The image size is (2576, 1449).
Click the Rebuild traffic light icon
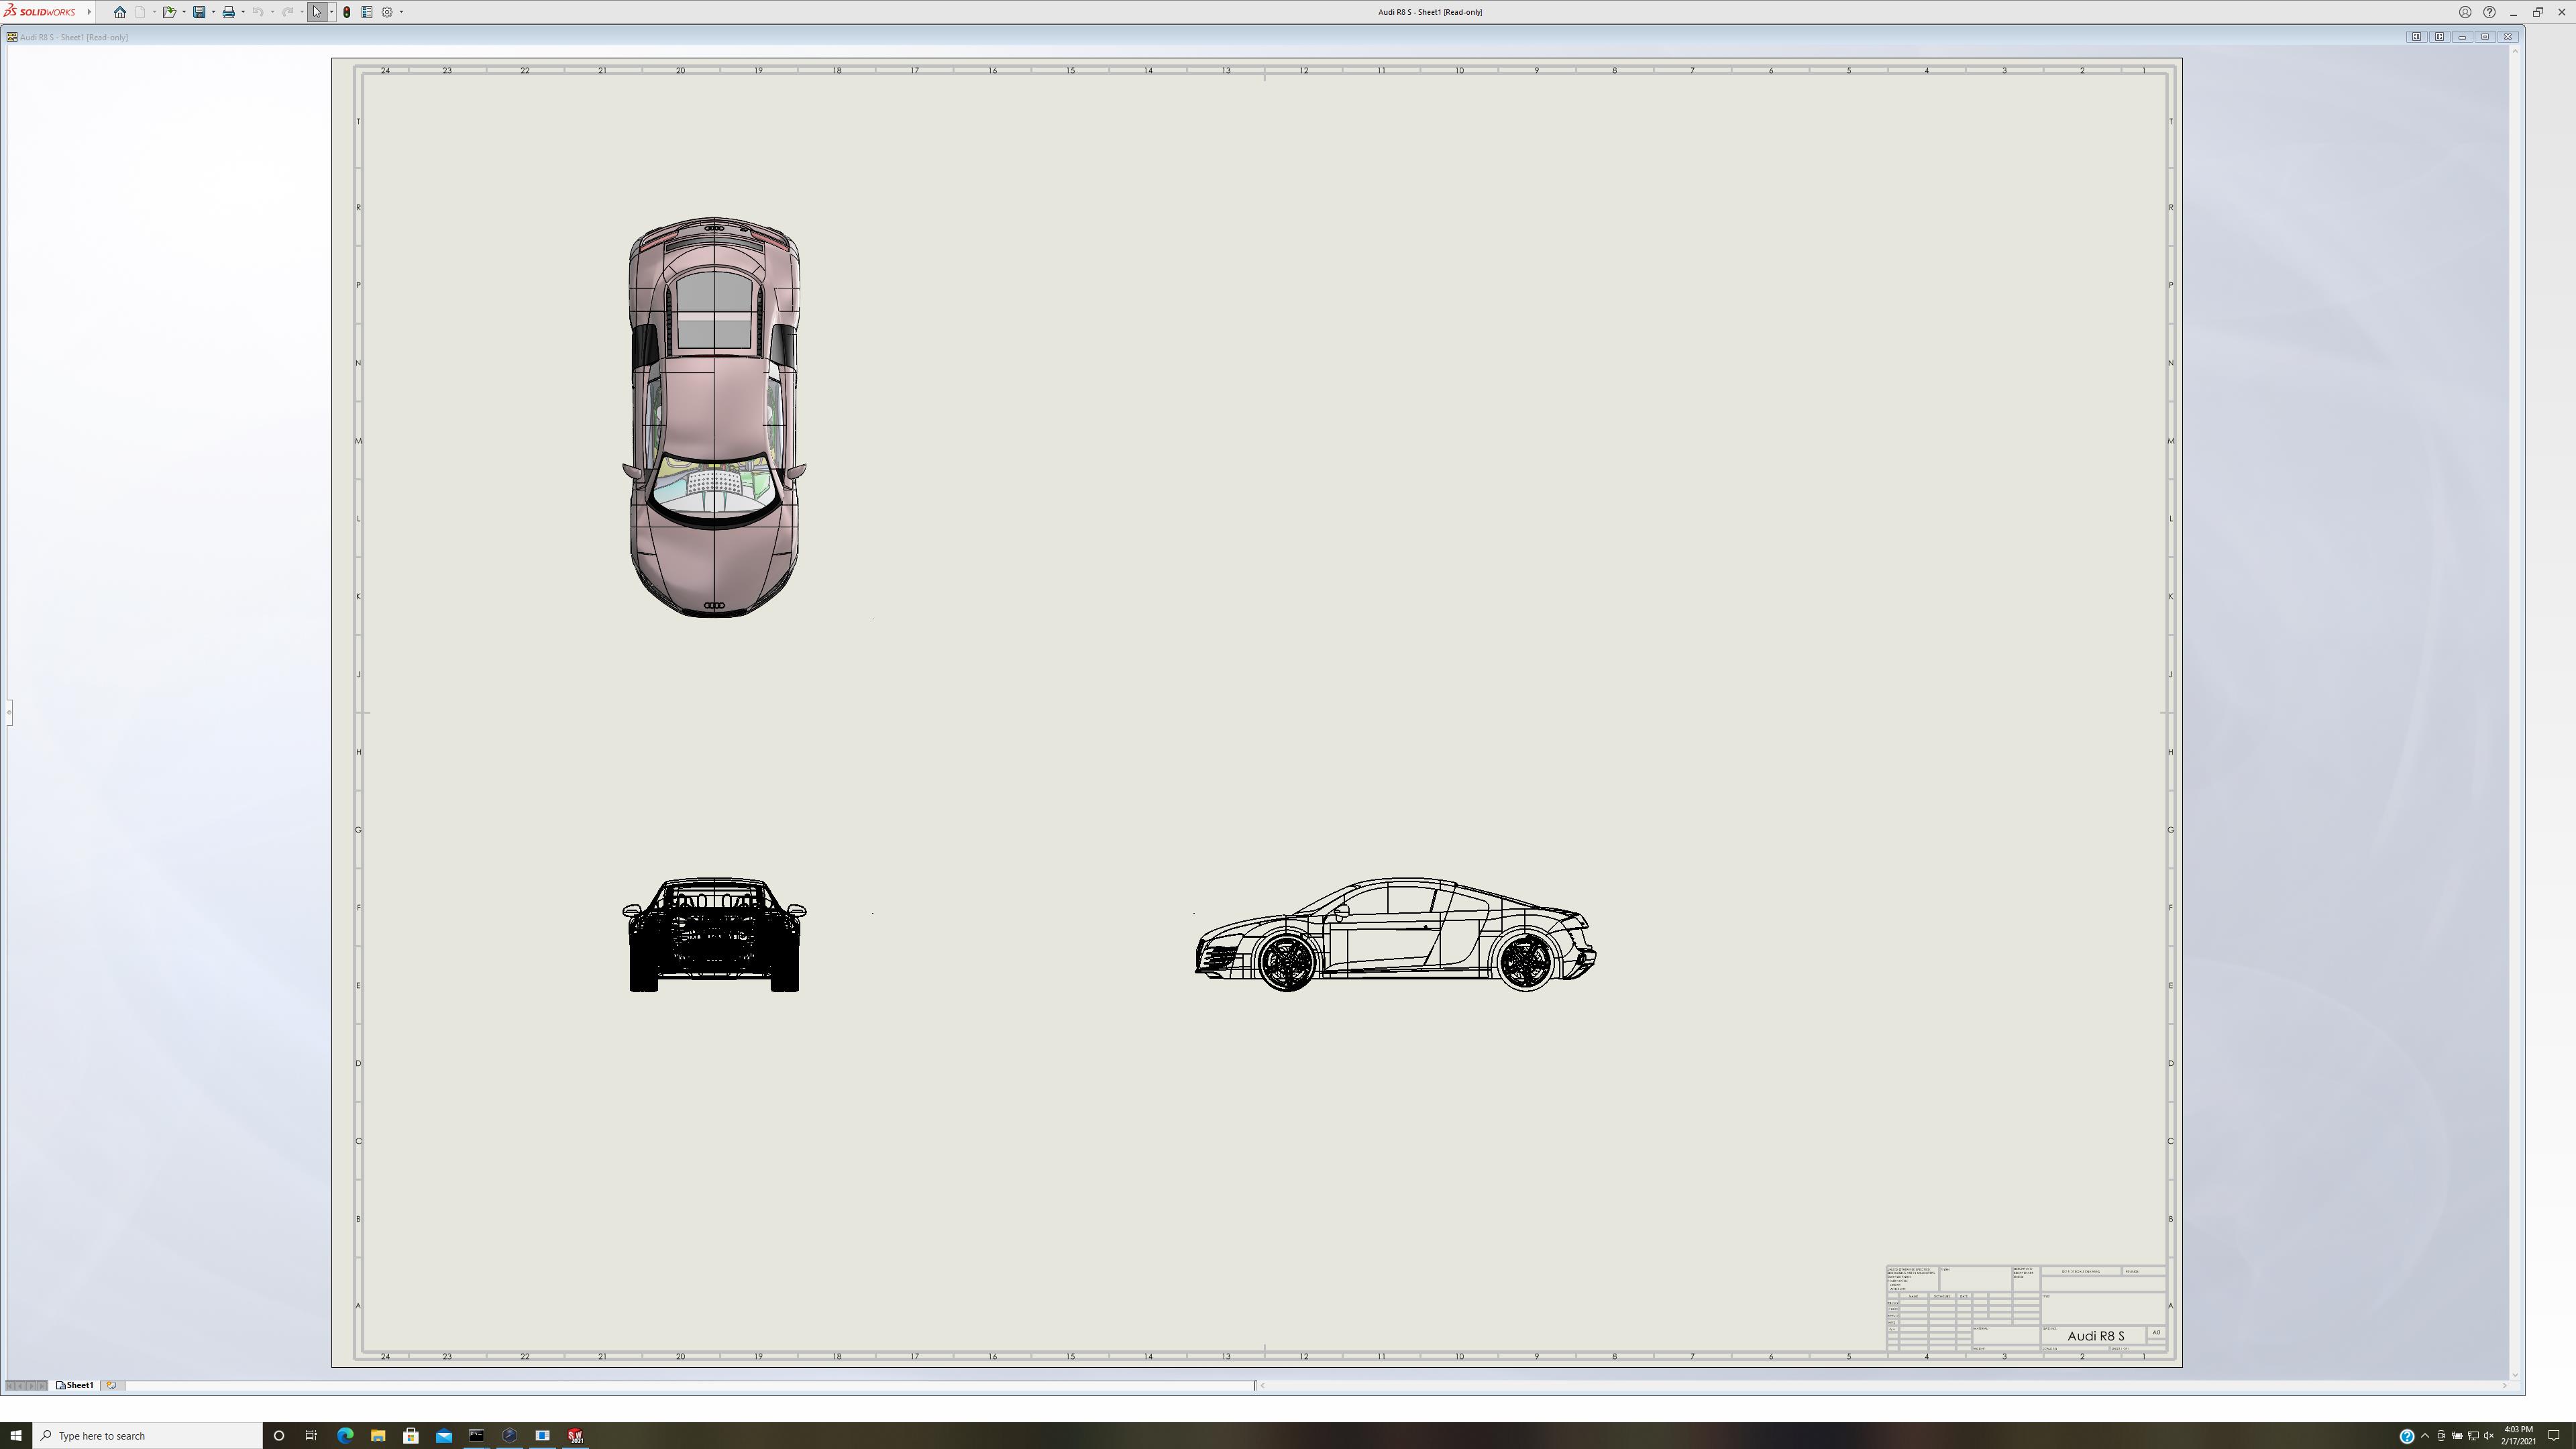click(346, 12)
